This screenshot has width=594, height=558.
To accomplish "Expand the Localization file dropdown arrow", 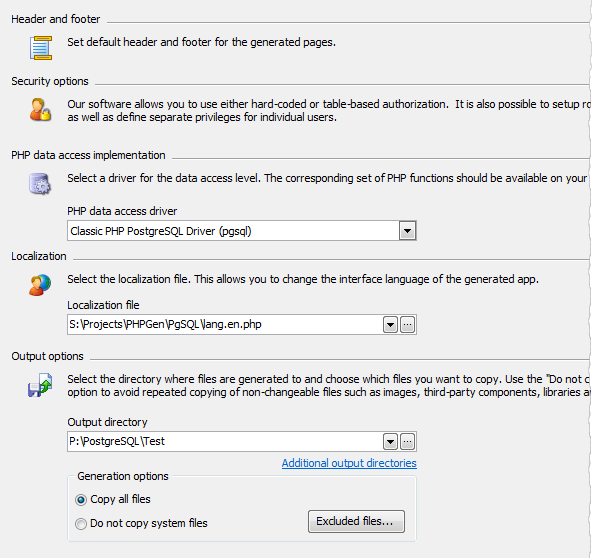I will coord(390,325).
